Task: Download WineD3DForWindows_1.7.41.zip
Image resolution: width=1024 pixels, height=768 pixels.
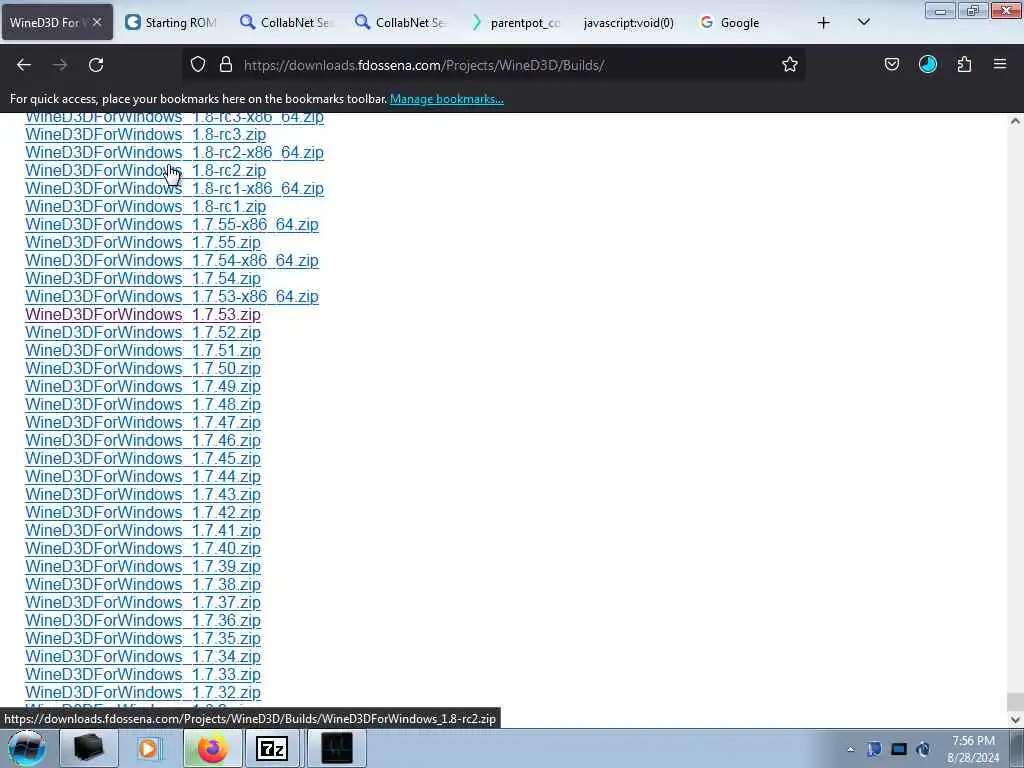Action: pos(143,530)
